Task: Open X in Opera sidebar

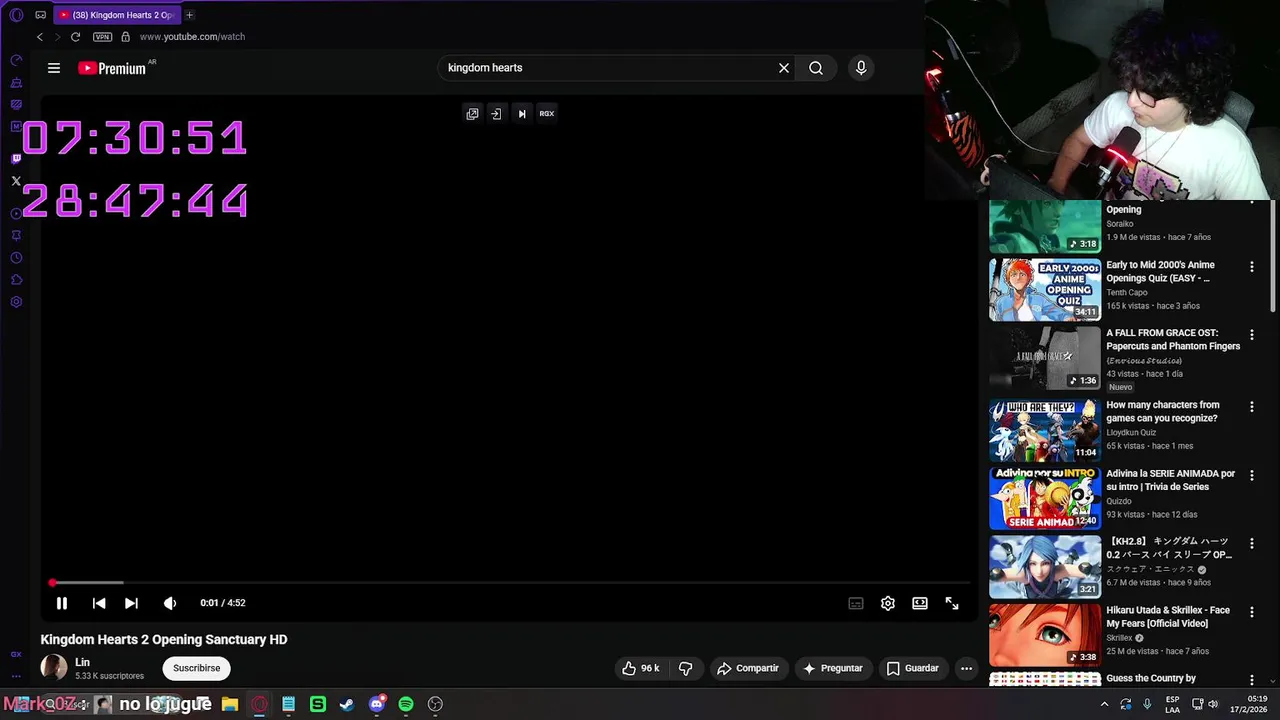Action: (x=16, y=181)
